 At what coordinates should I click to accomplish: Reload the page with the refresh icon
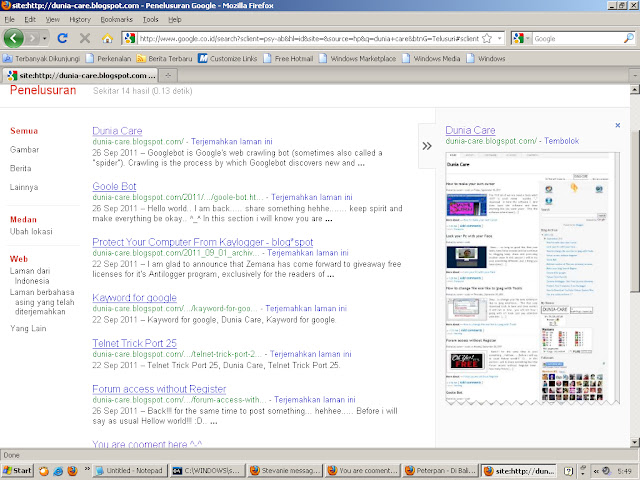pos(62,38)
